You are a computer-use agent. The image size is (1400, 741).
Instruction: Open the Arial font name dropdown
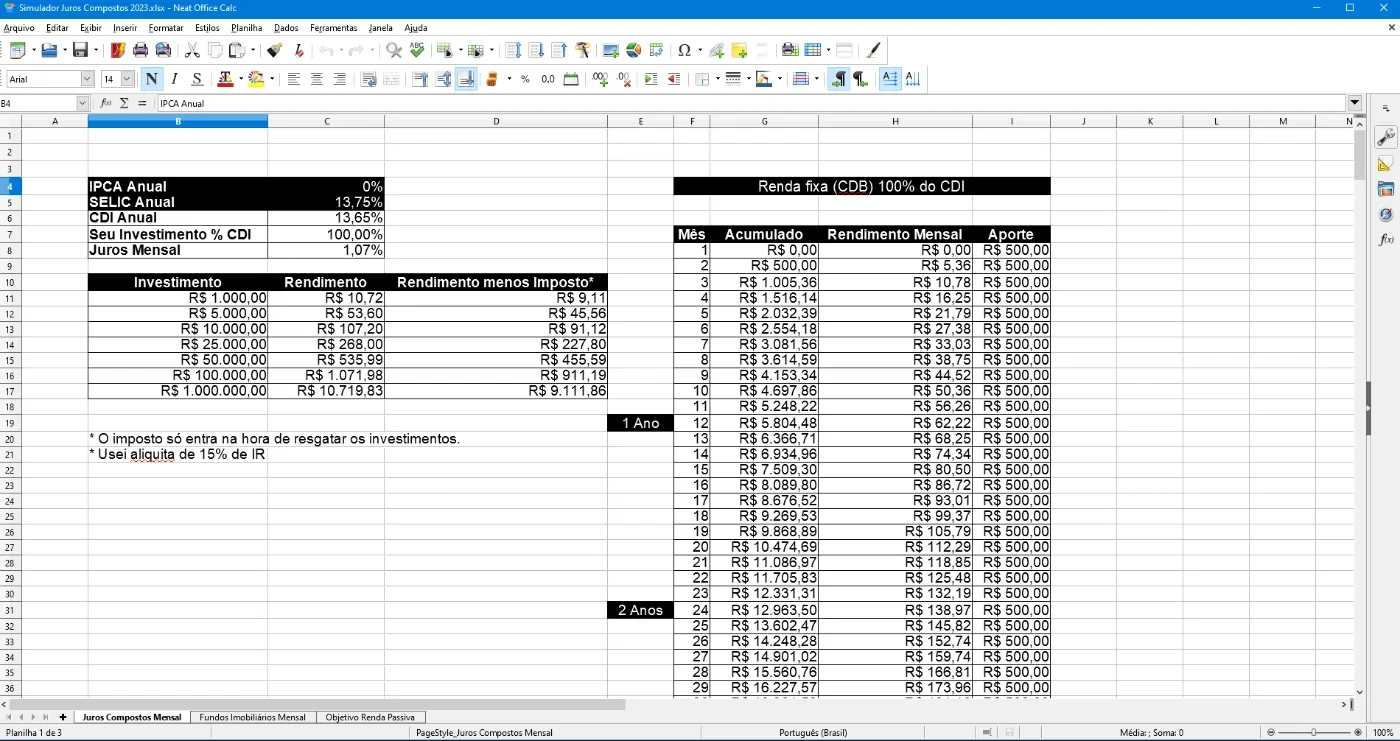87,79
